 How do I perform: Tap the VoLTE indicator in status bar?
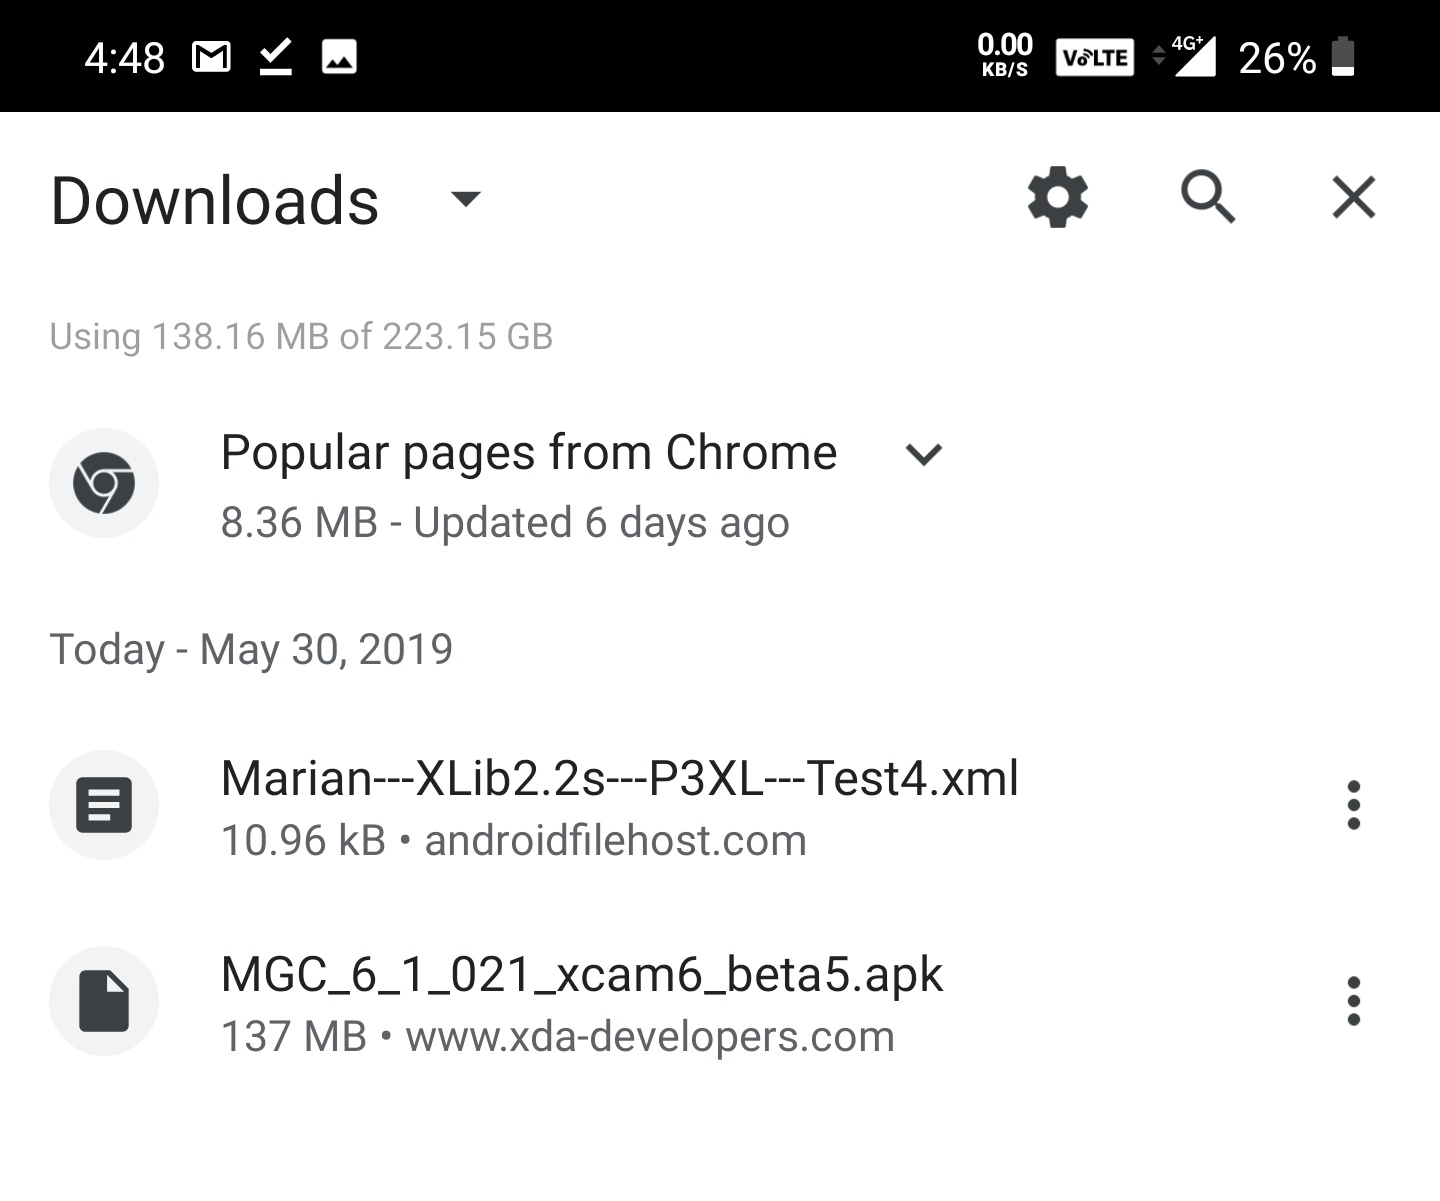pos(1095,56)
